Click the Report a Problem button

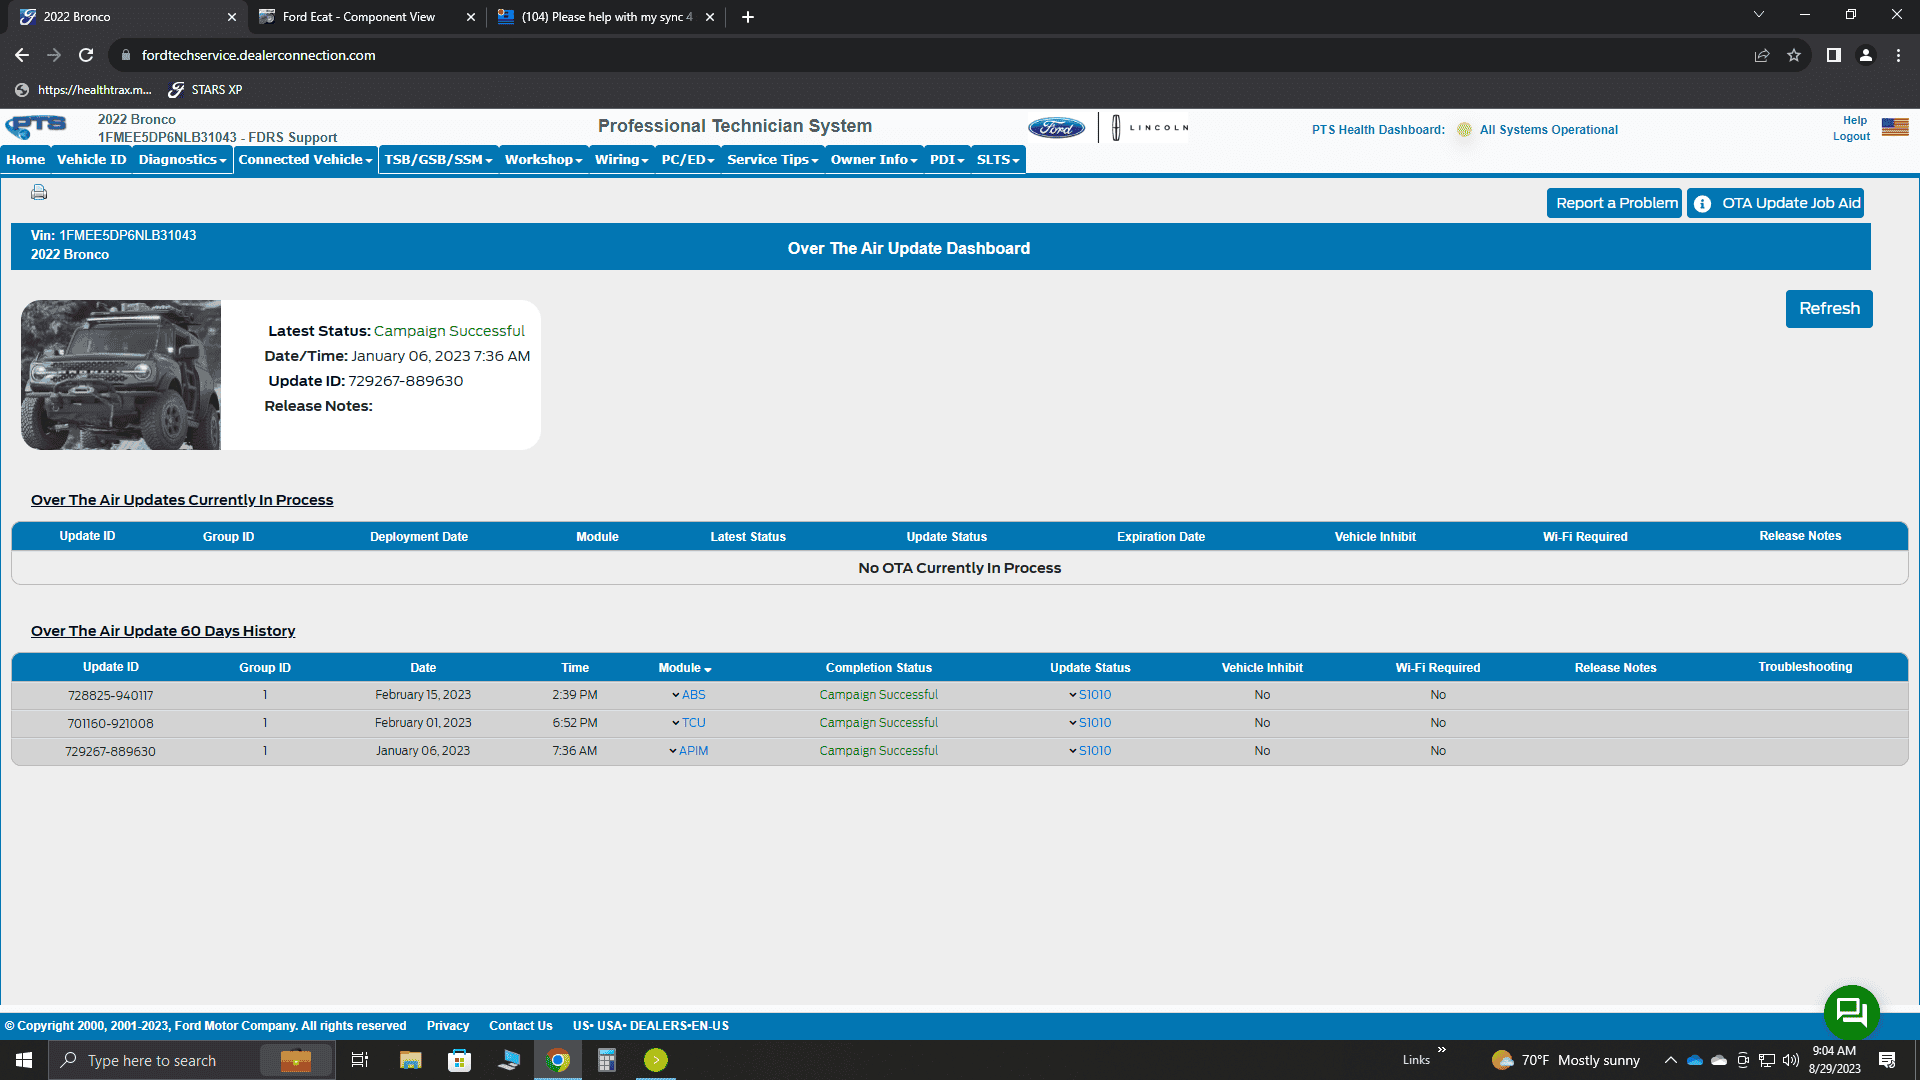click(1615, 203)
